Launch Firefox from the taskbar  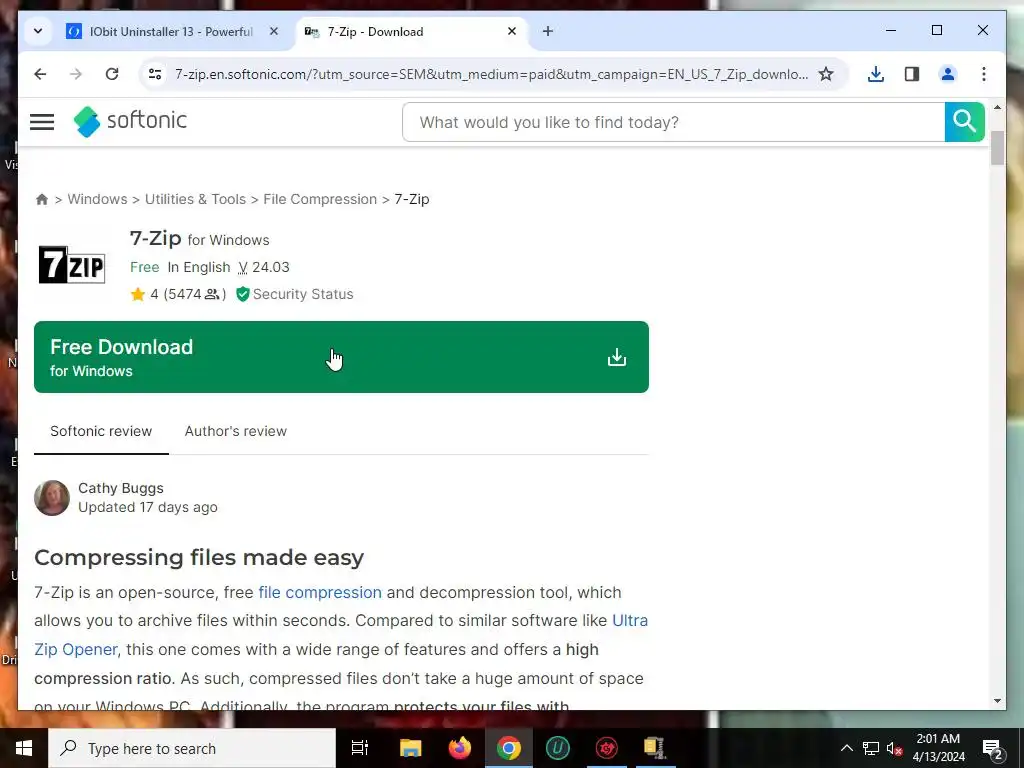coord(460,748)
